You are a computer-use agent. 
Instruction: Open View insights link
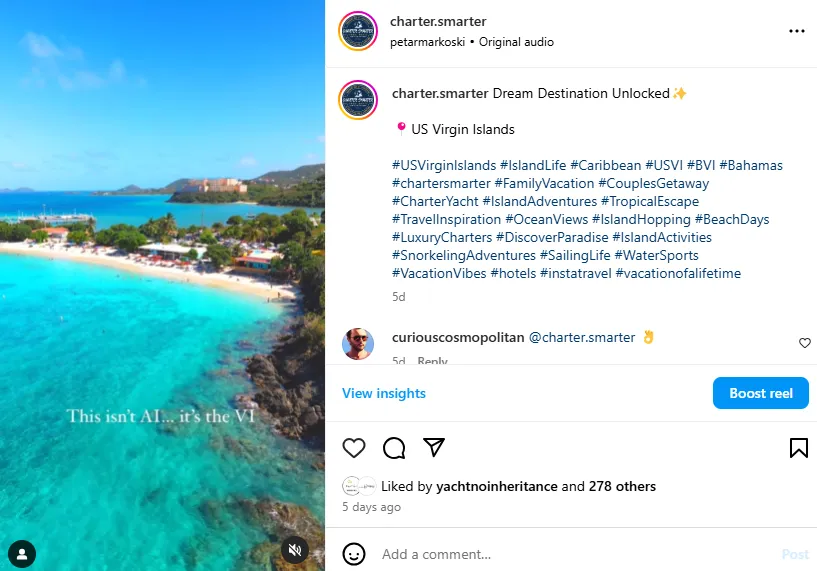click(384, 393)
